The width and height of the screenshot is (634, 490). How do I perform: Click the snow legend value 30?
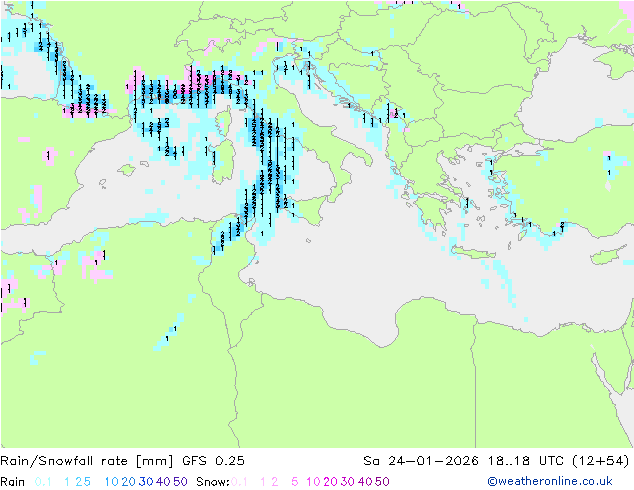pyautogui.click(x=347, y=482)
